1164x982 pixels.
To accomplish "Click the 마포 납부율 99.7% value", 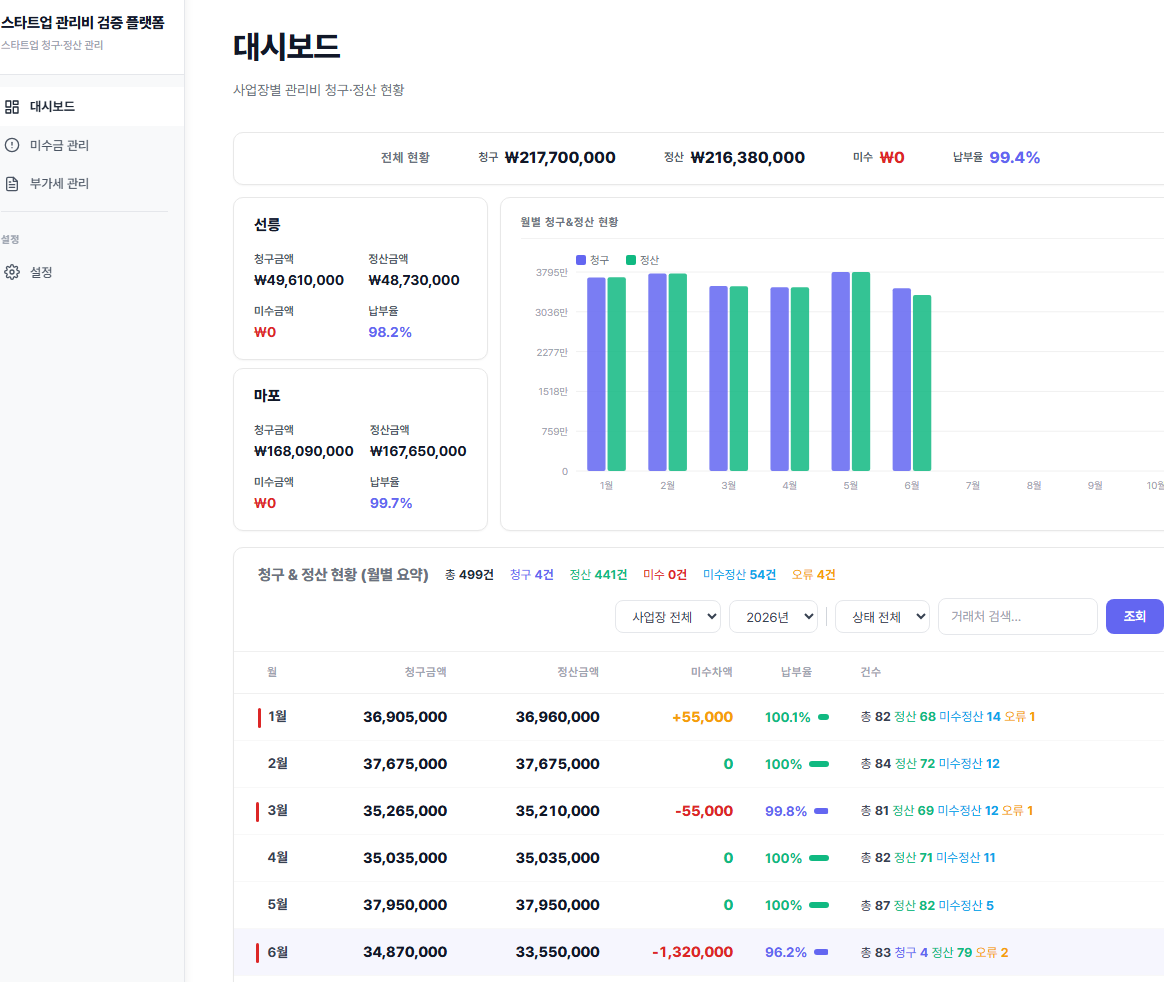I will (391, 503).
